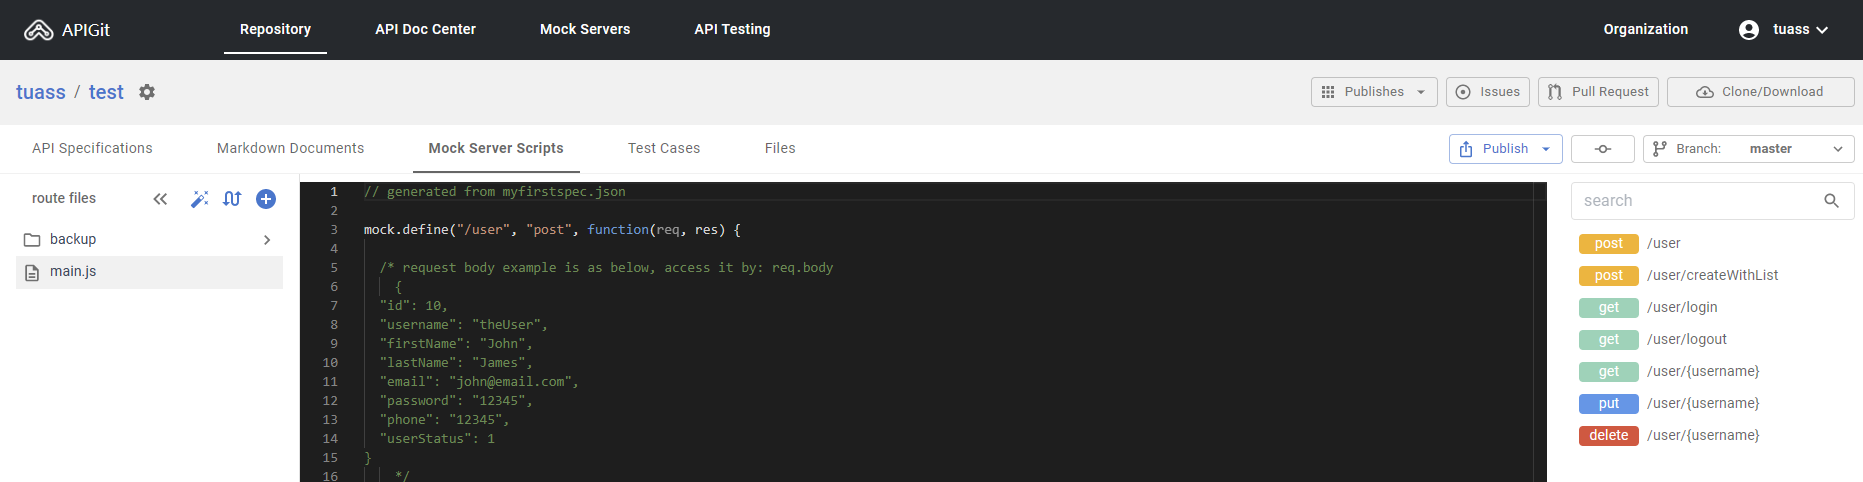Click the repository settings gear icon

point(147,92)
